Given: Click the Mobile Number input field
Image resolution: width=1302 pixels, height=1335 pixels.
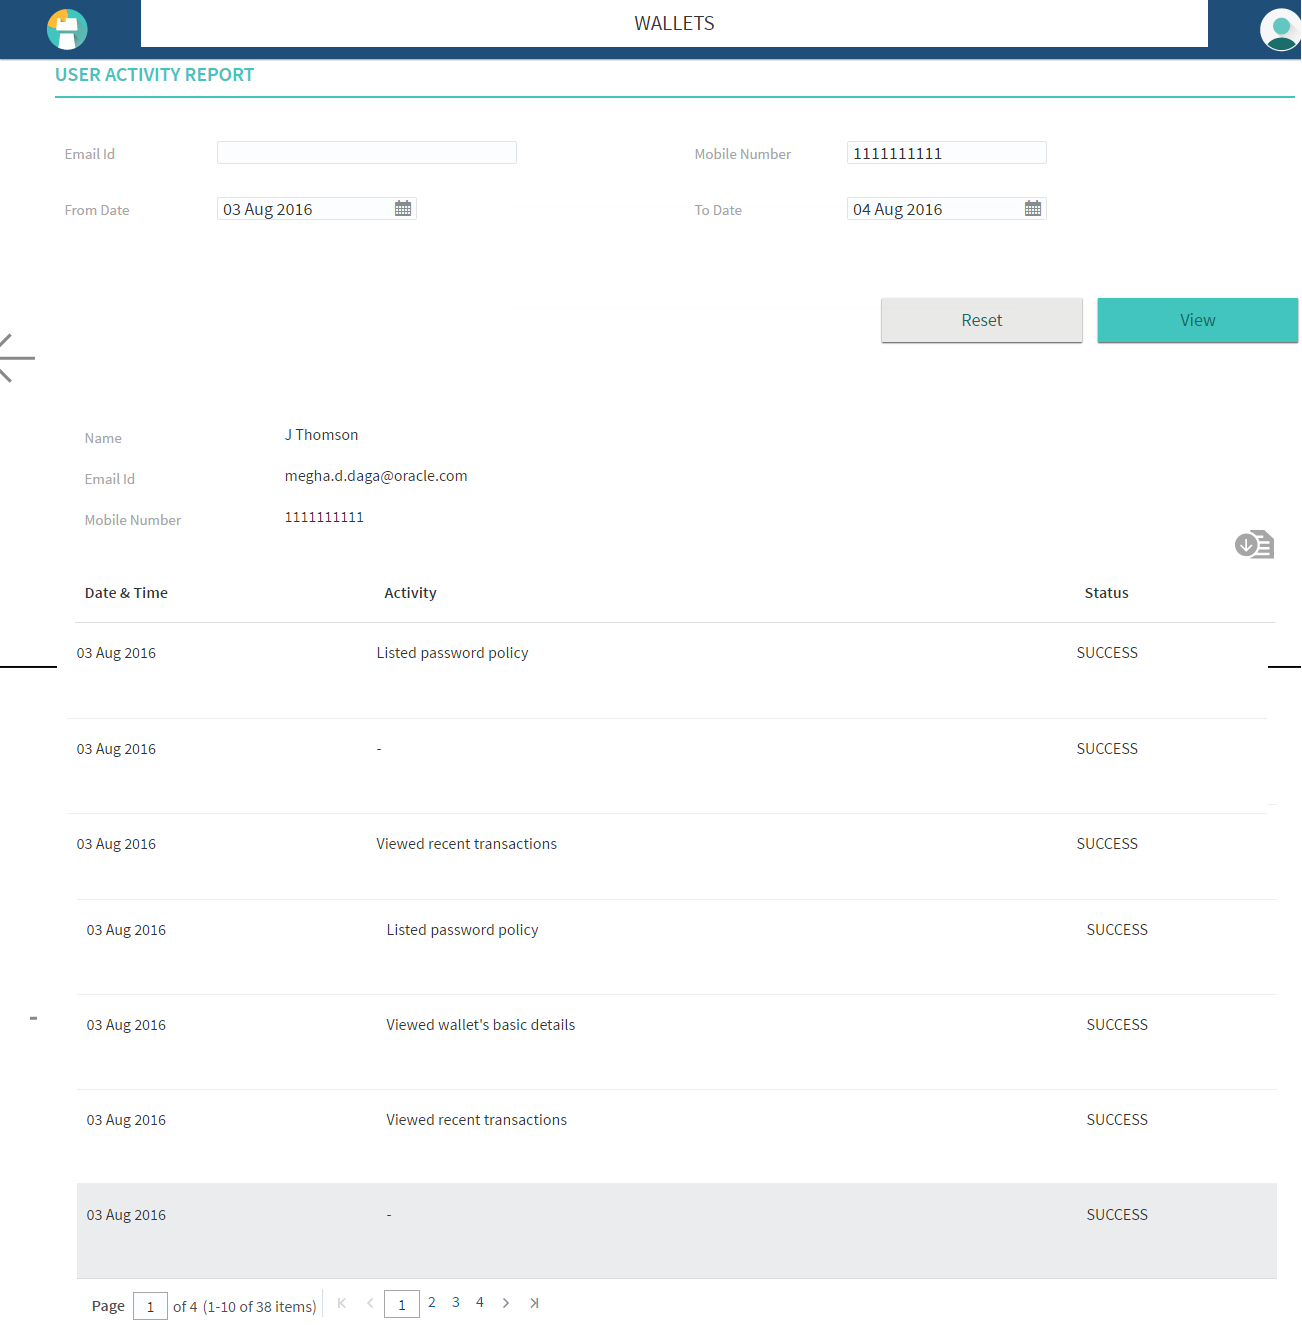Looking at the screenshot, I should (945, 152).
